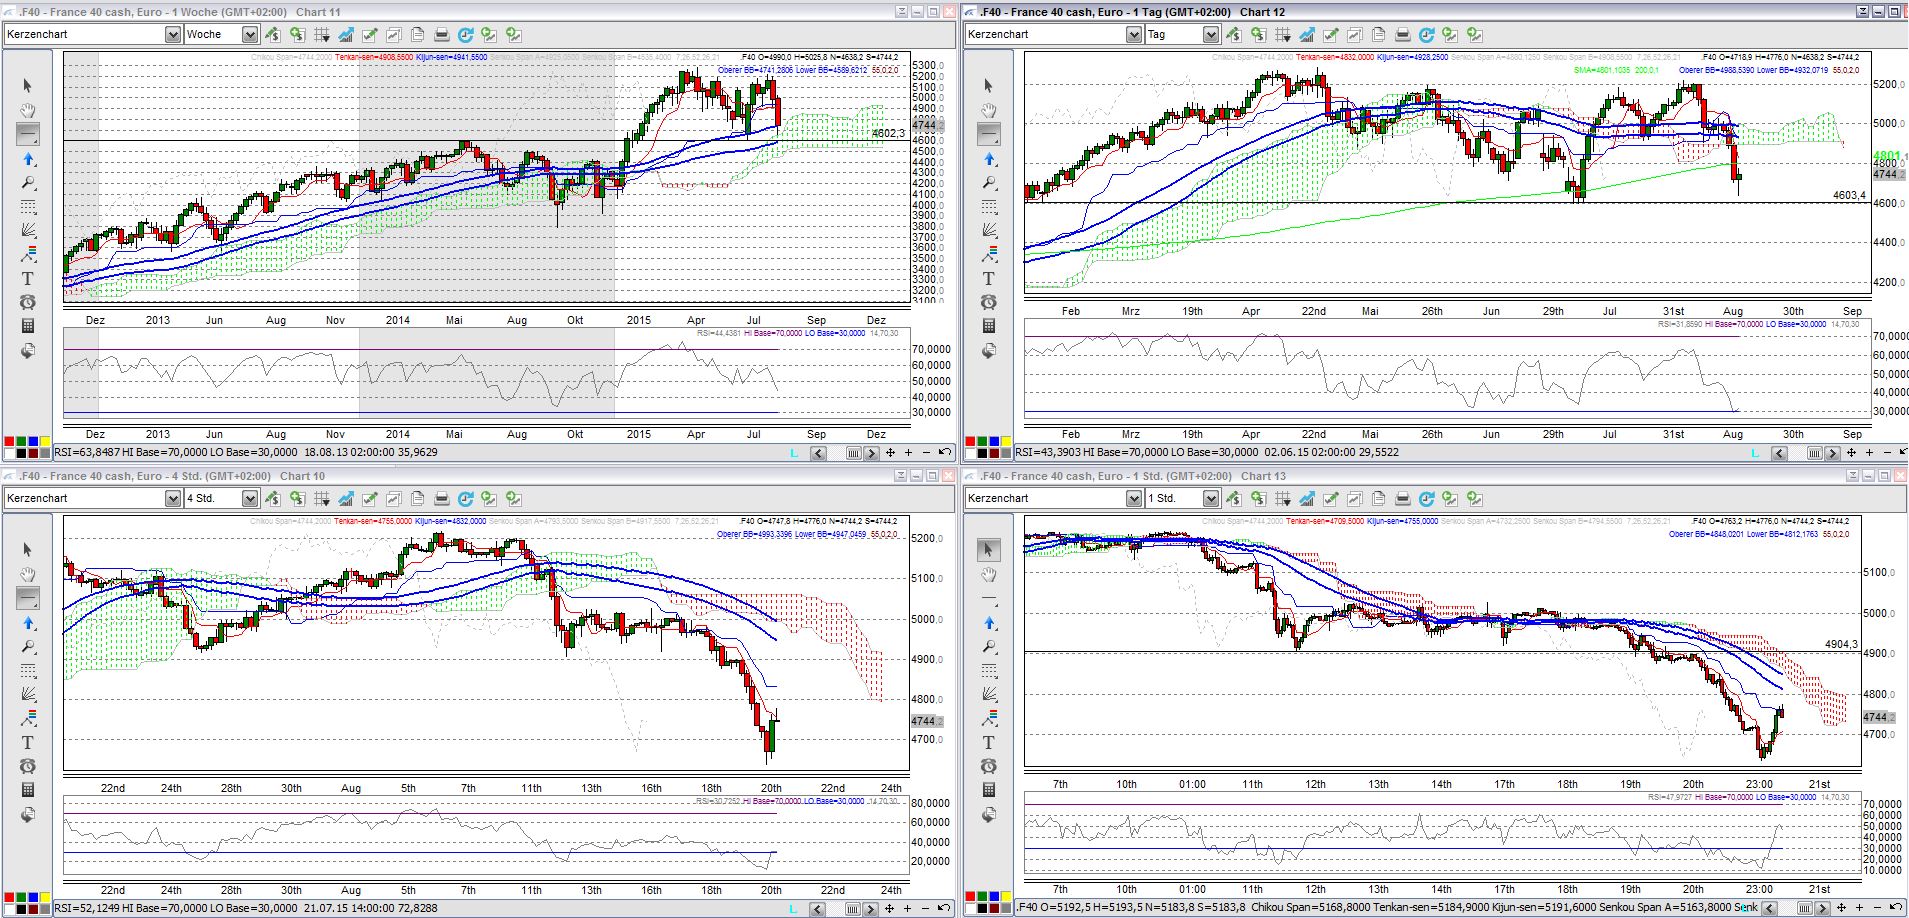The height and width of the screenshot is (918, 1909).
Task: Click the zoom in plus button in Chart 11
Action: point(908,453)
